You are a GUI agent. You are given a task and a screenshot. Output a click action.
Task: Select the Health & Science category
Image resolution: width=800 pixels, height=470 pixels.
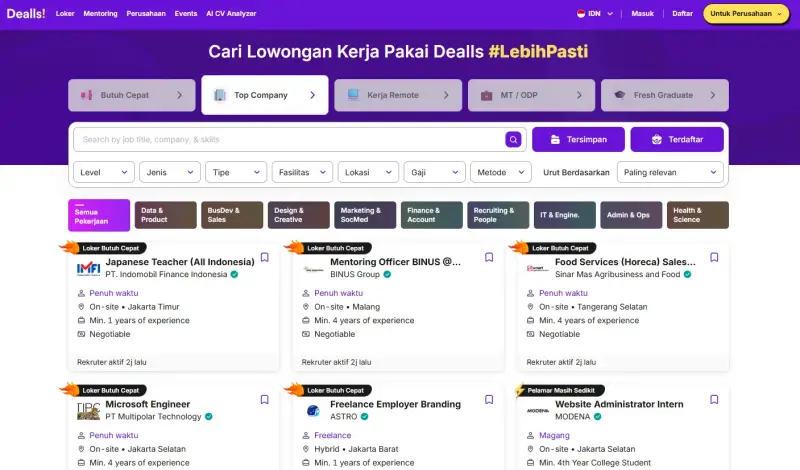coord(697,215)
